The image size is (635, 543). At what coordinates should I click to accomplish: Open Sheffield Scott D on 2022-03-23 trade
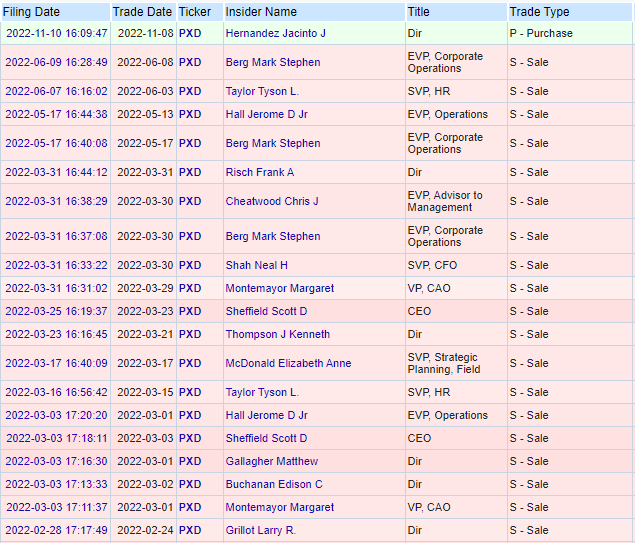click(x=266, y=311)
